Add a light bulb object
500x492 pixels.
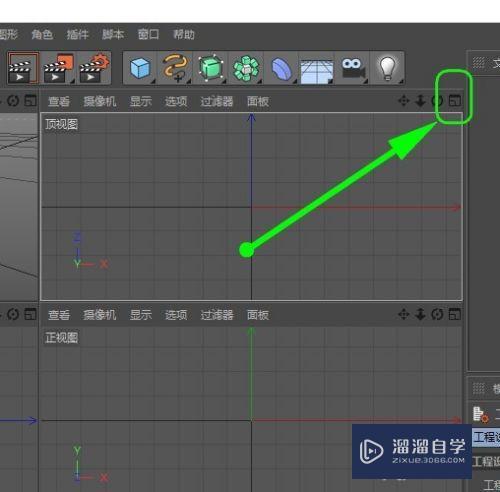click(388, 68)
